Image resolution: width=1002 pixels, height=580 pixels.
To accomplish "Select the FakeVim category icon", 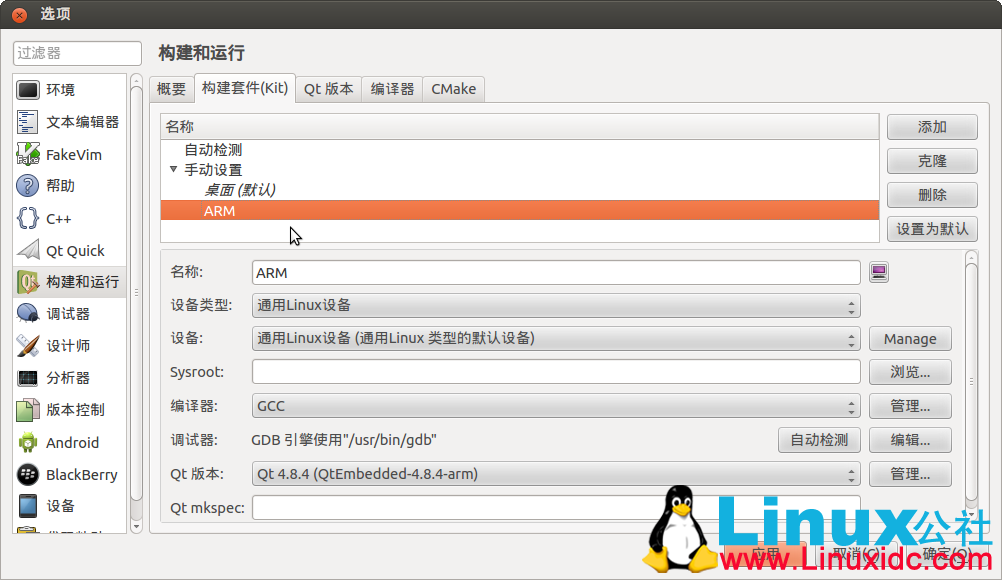I will 28,154.
